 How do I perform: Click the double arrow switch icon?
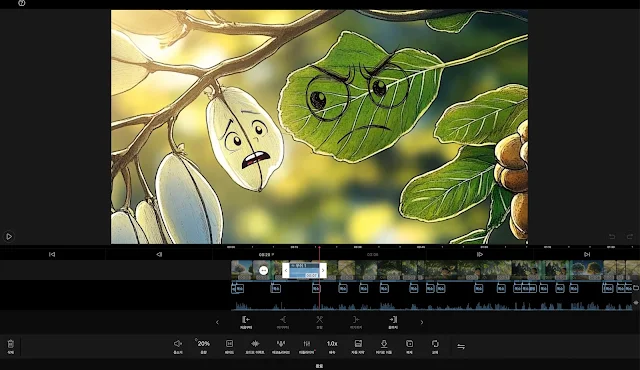tap(461, 347)
